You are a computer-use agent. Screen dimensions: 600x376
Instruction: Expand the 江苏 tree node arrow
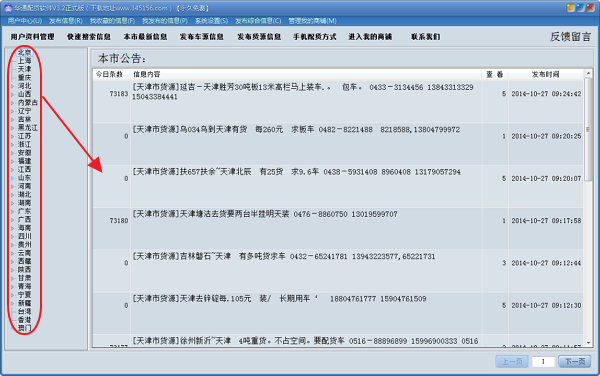[12, 137]
